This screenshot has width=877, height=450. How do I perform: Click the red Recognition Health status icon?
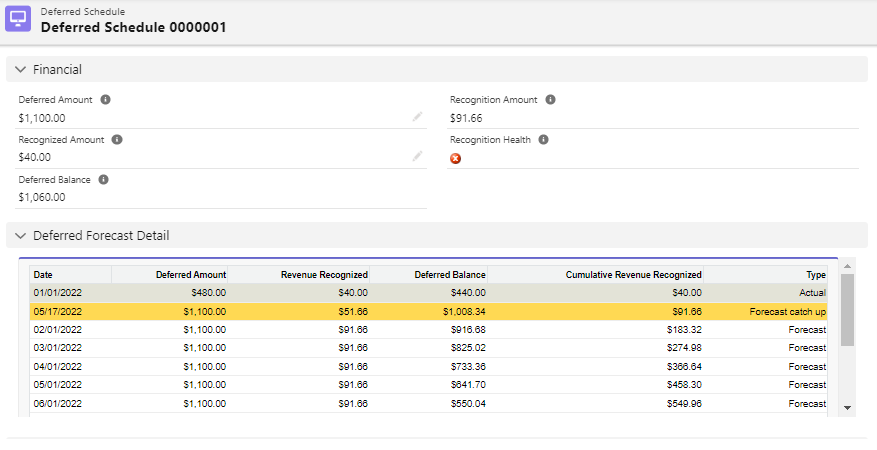click(x=456, y=158)
